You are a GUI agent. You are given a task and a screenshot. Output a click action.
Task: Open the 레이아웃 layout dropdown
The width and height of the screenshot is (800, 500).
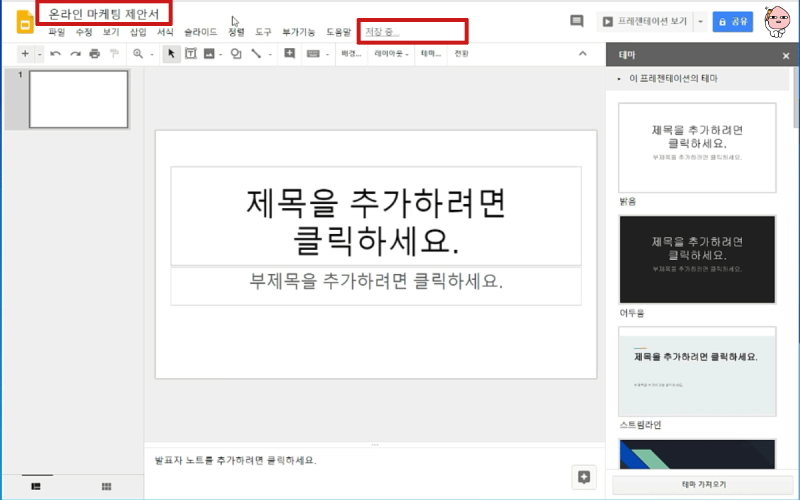pos(391,54)
